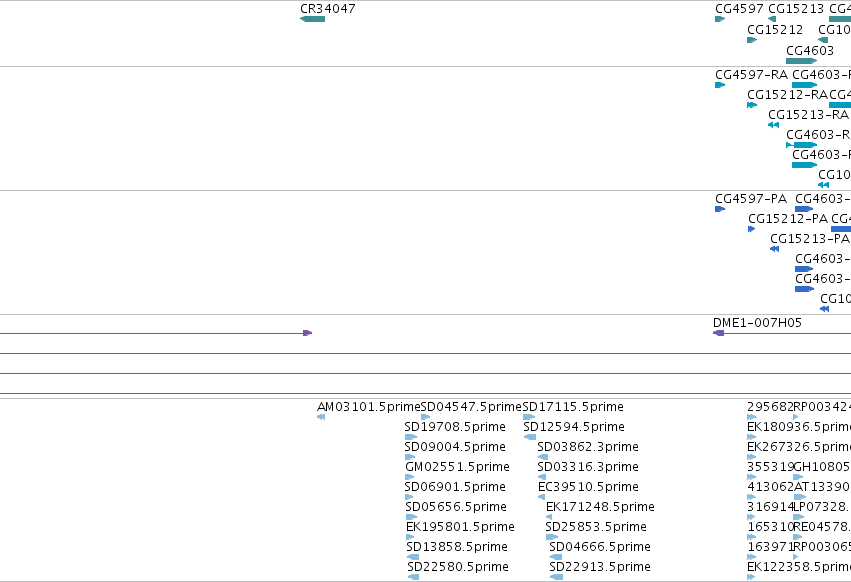This screenshot has width=851, height=582.
Task: Click the SD17115.5prime EST glyph
Action: [x=529, y=417]
